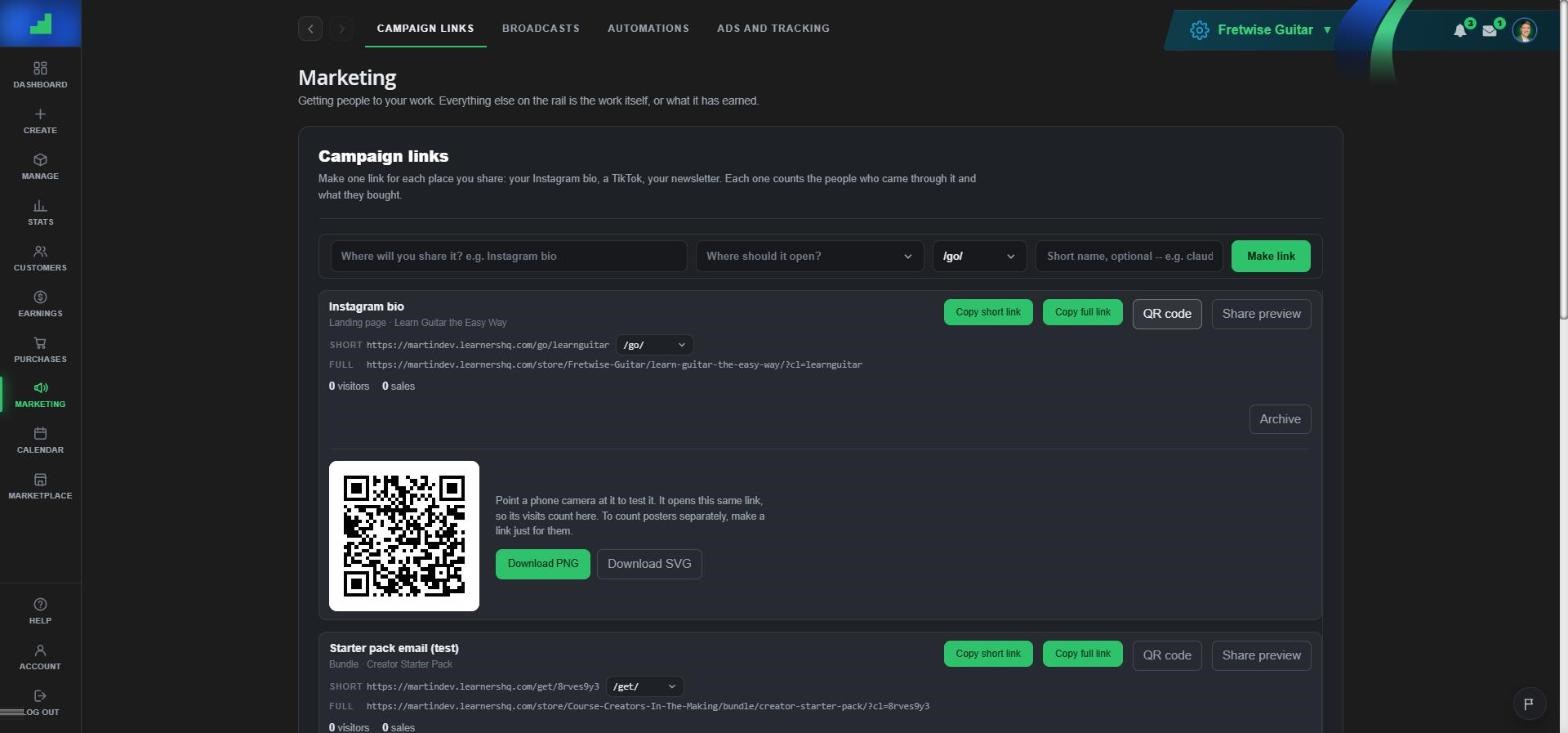Go back with the left arrow button
Viewport: 1568px width, 733px height.
coord(310,29)
